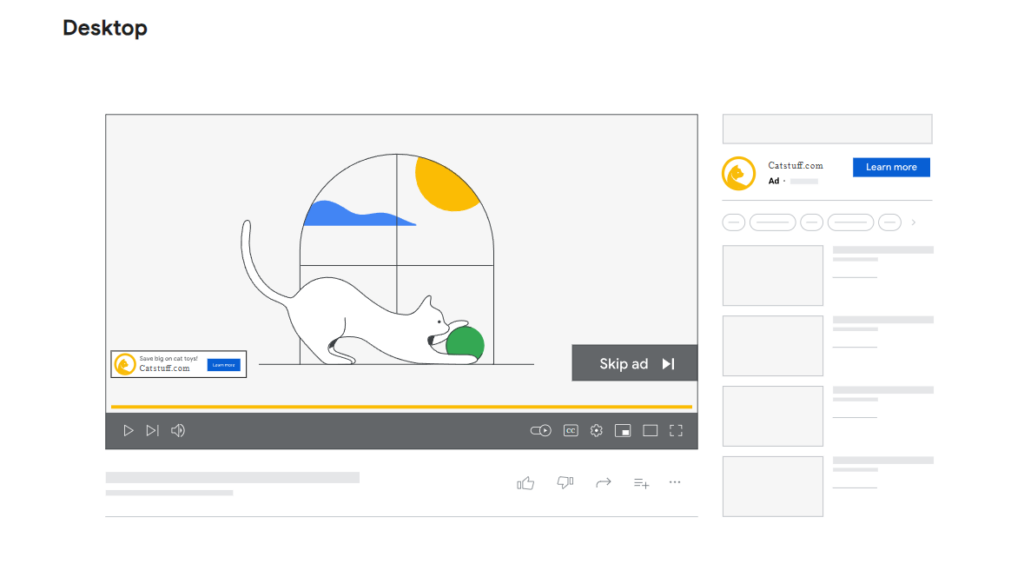This screenshot has height=577, width=1024.
Task: Share the video using arrow icon
Action: 603,483
